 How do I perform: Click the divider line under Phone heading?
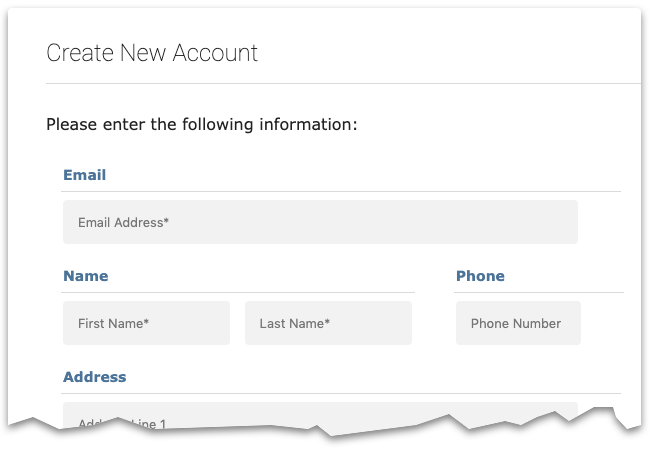(x=539, y=292)
